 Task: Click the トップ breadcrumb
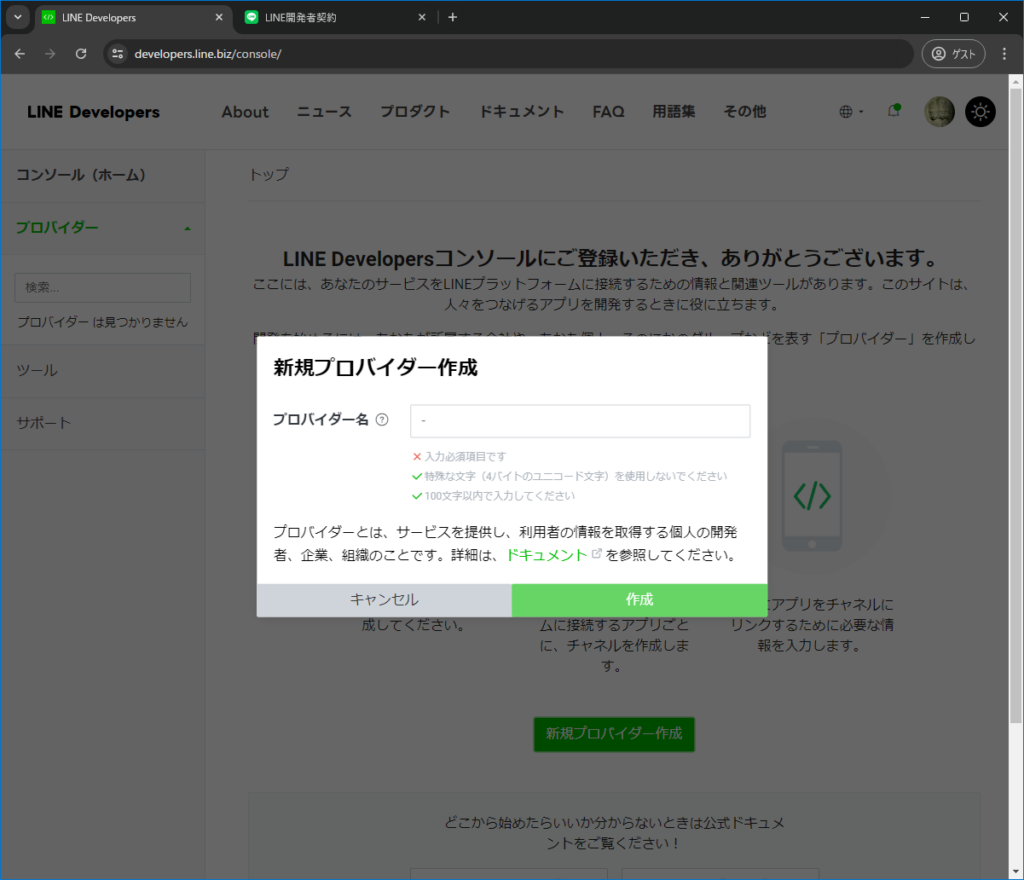(269, 174)
